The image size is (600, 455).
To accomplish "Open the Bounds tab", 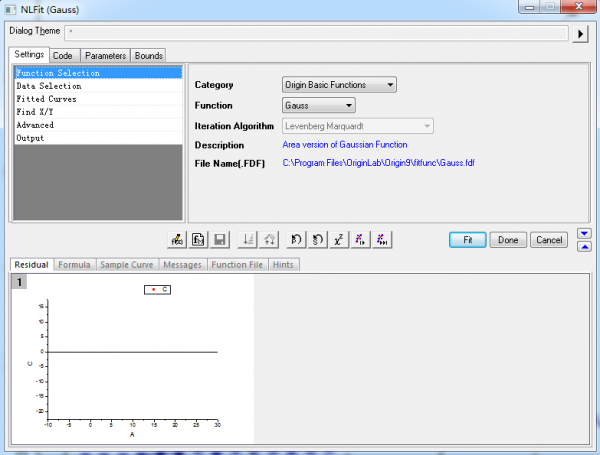I will click(x=148, y=56).
